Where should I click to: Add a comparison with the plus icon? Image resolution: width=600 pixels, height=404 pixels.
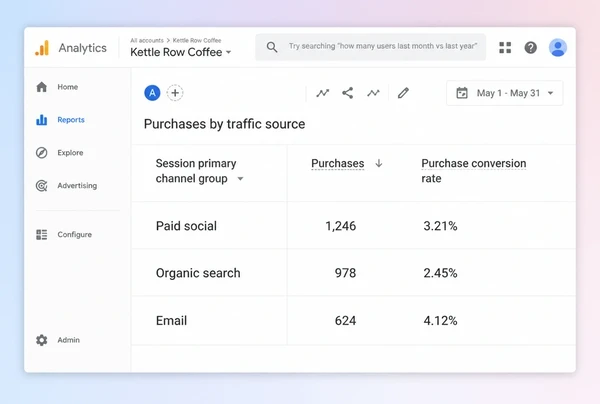pos(175,93)
